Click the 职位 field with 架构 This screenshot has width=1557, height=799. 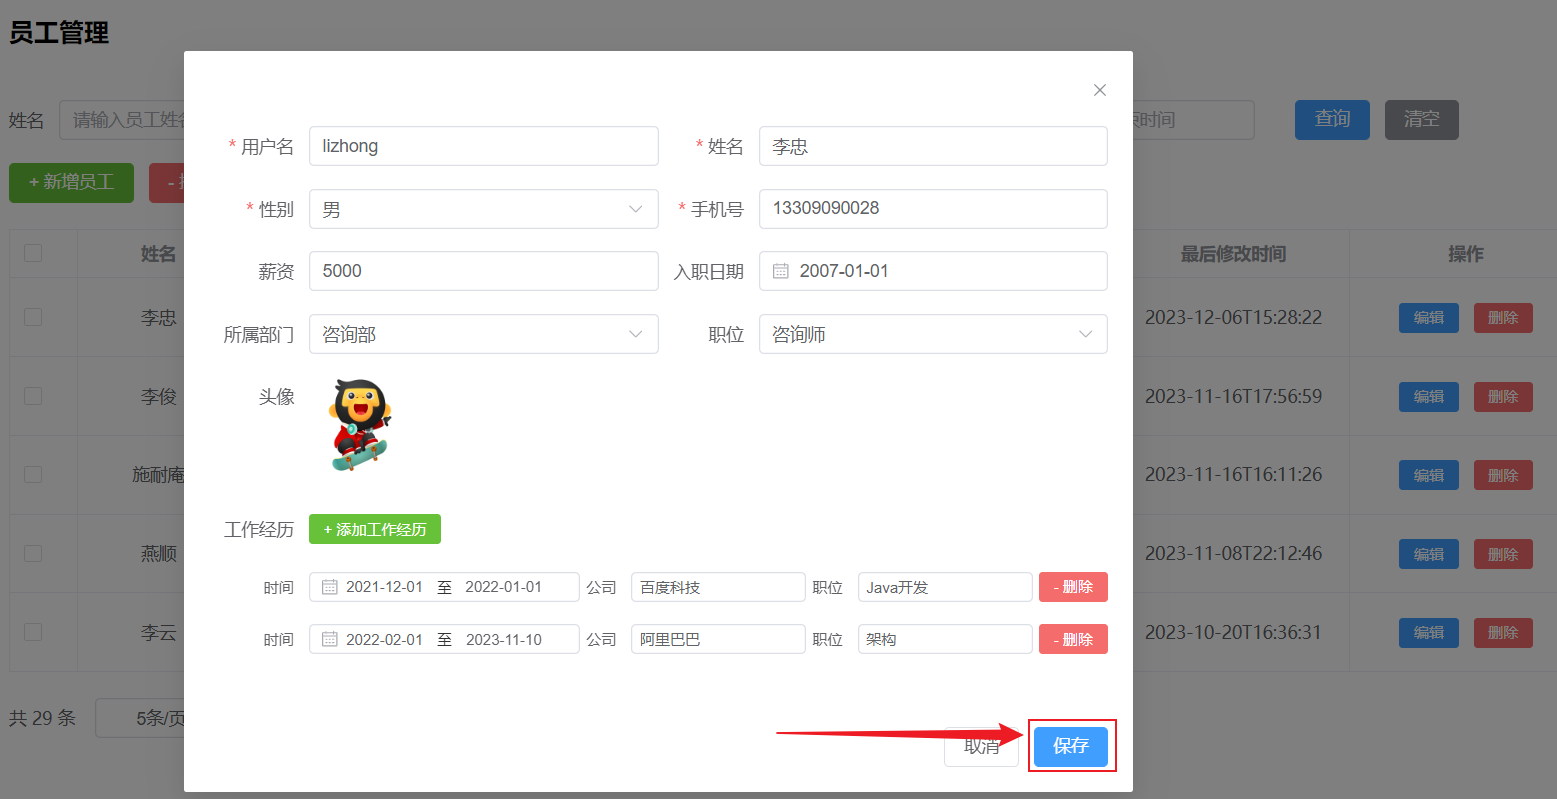tap(945, 639)
